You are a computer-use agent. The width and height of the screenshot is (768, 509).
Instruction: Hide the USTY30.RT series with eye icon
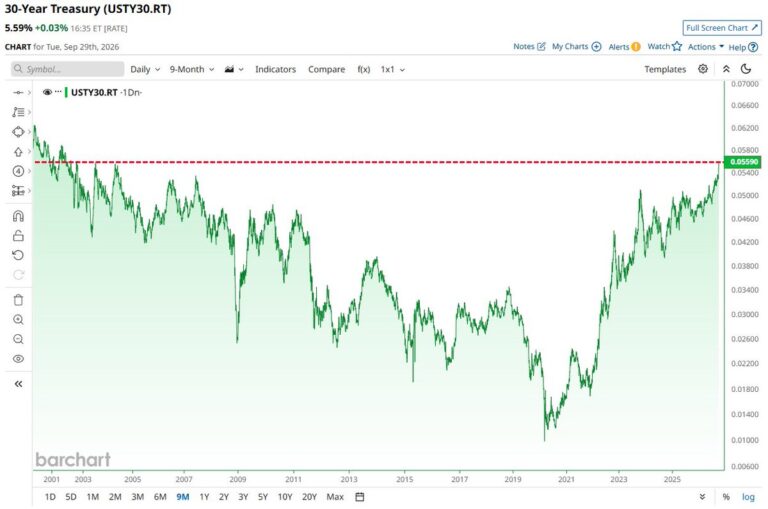48,92
